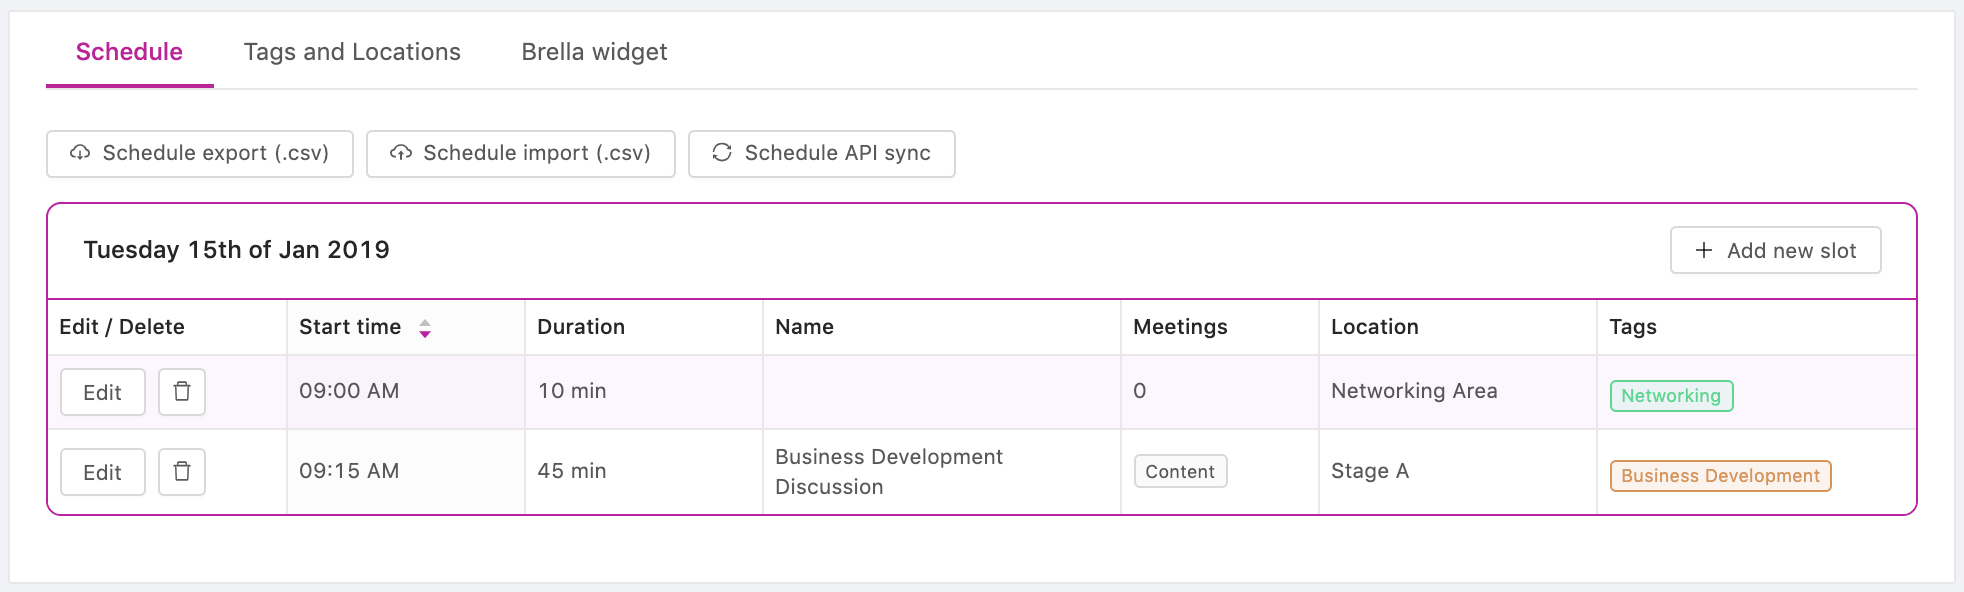Open the Brella widget tab
1964x592 pixels.
594,52
